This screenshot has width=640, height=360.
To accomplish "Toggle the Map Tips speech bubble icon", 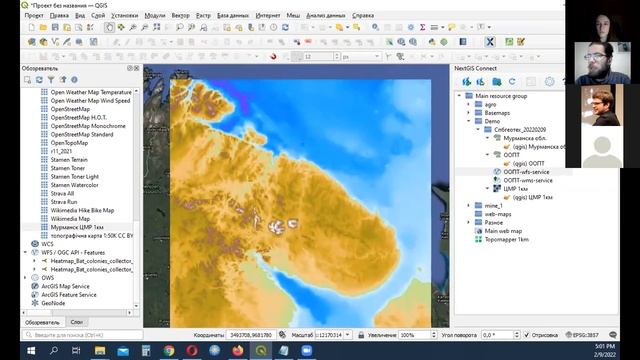I will 451,27.
